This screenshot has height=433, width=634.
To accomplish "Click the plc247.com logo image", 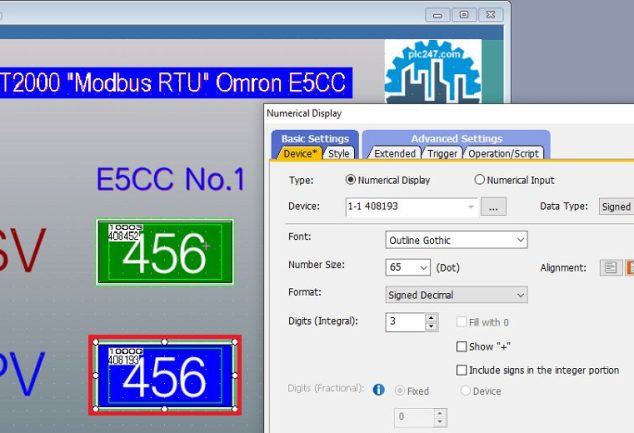I will point(433,71).
